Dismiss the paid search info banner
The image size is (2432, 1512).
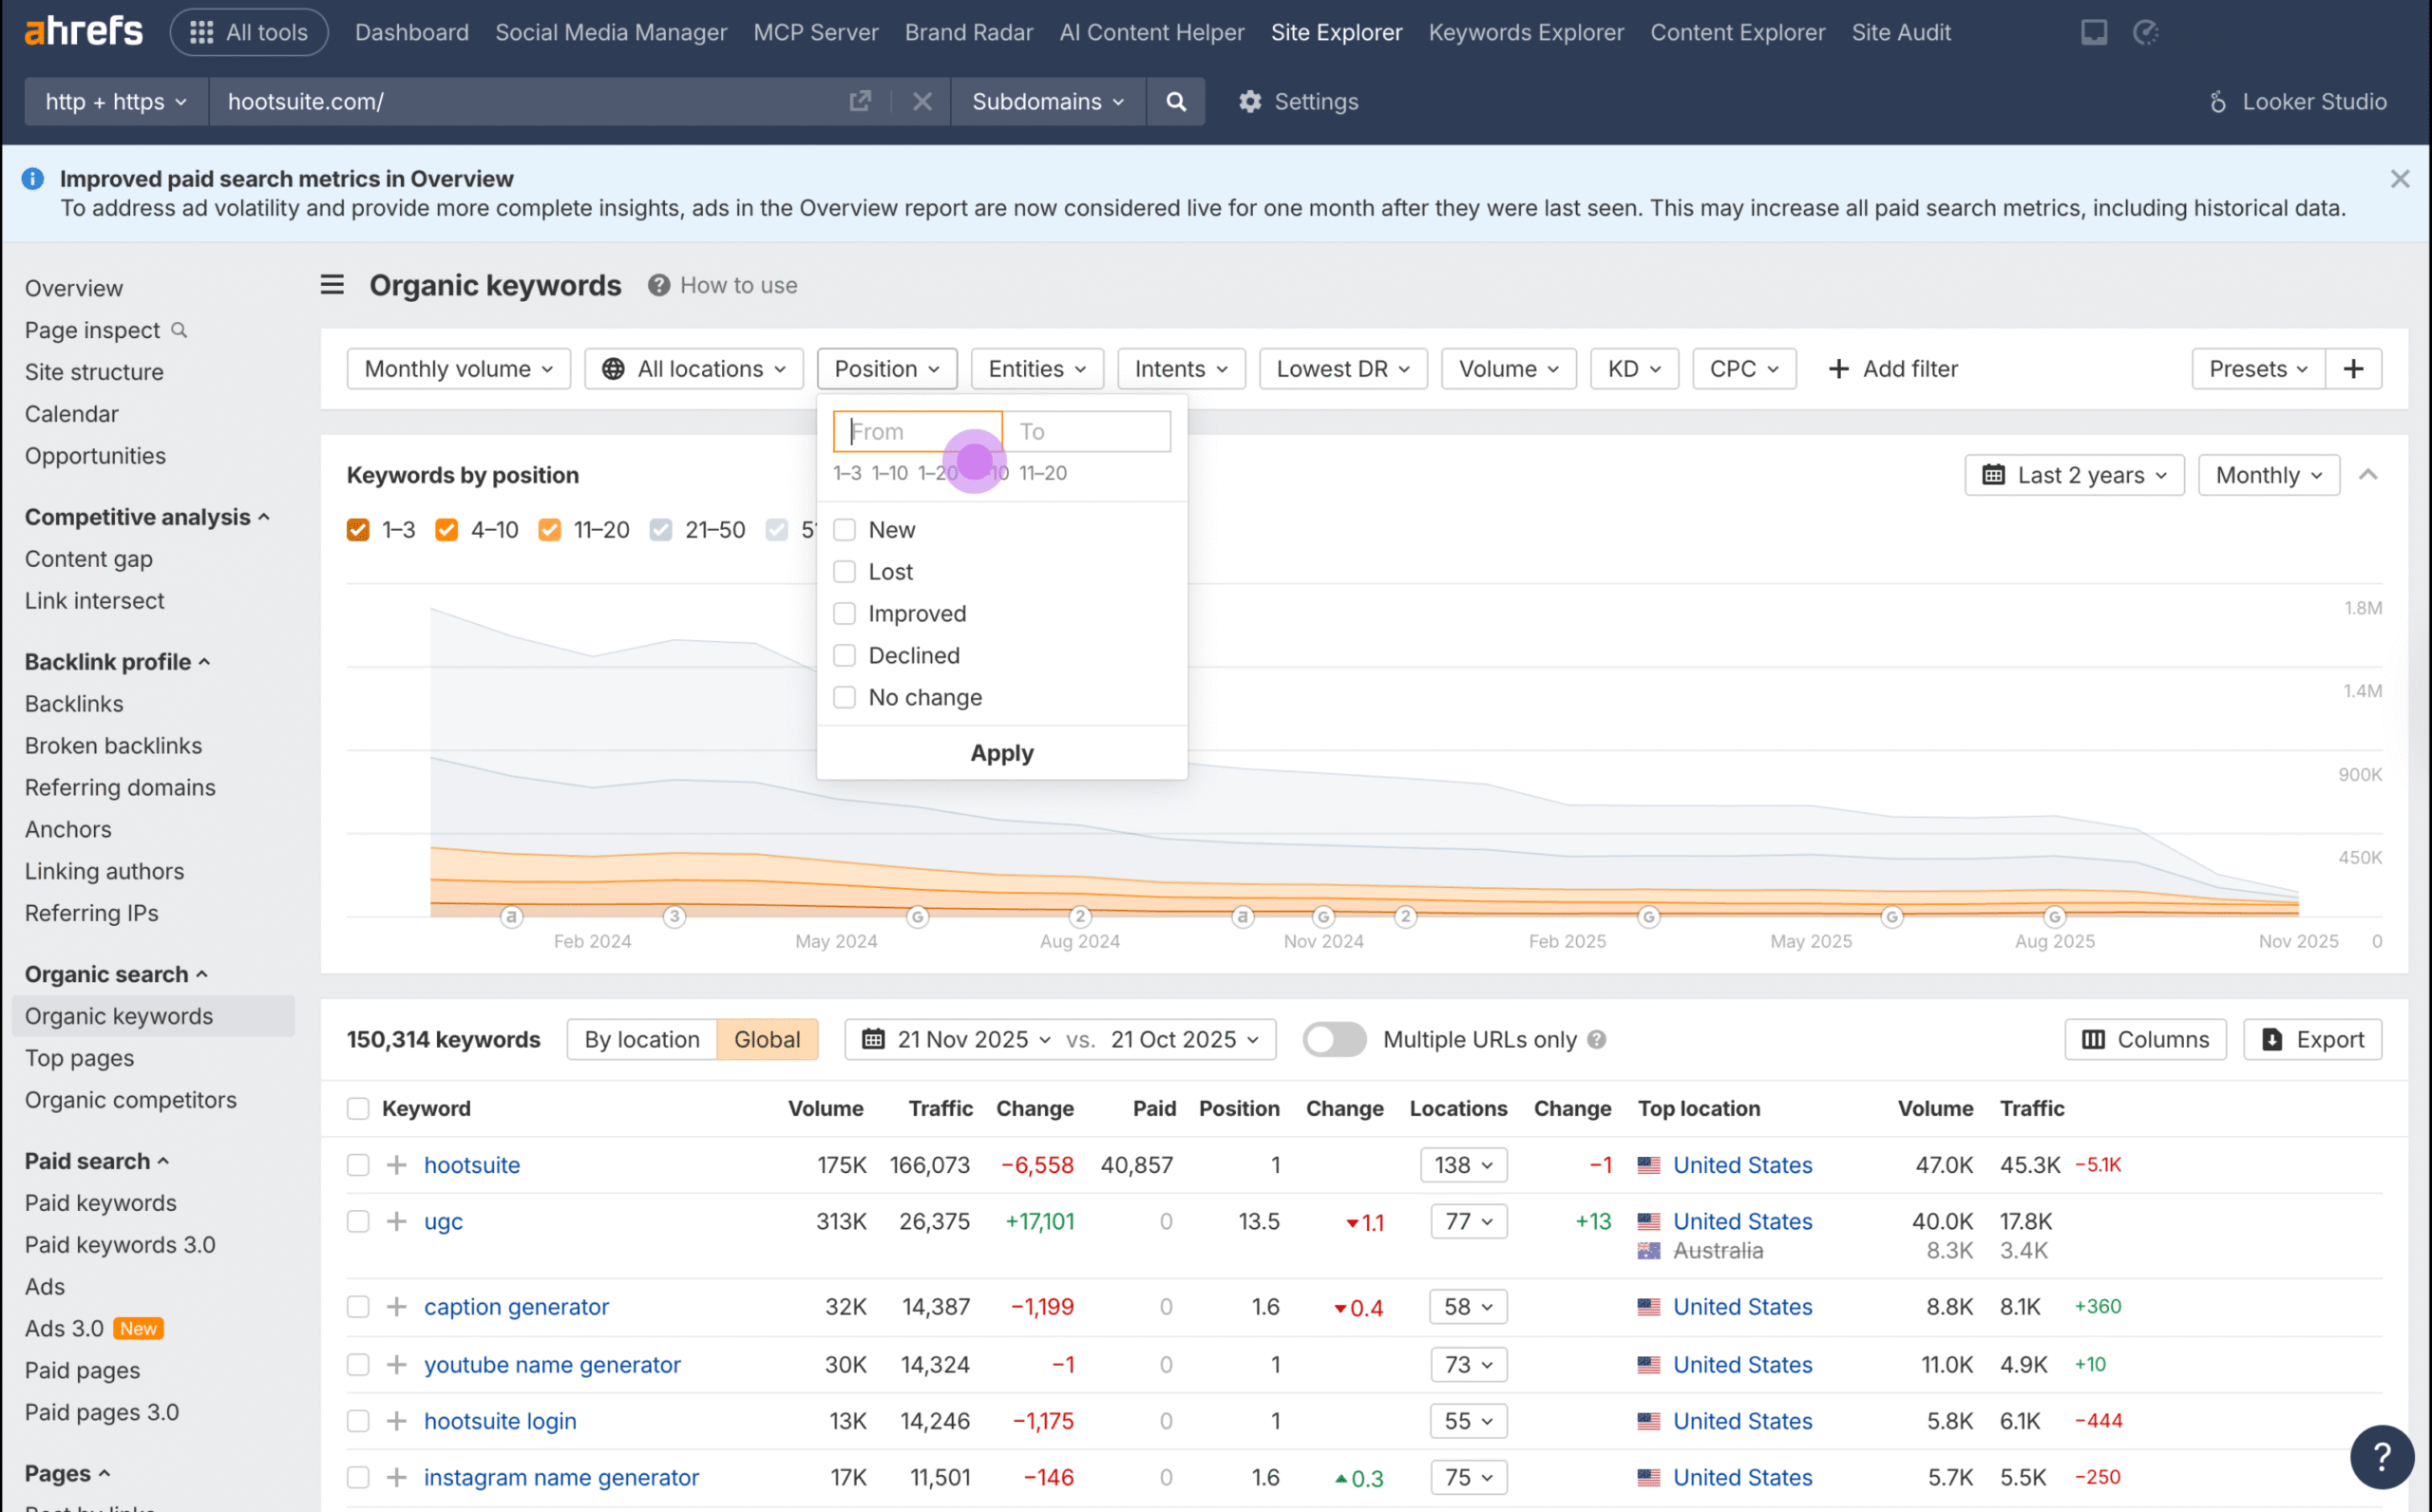(2399, 179)
